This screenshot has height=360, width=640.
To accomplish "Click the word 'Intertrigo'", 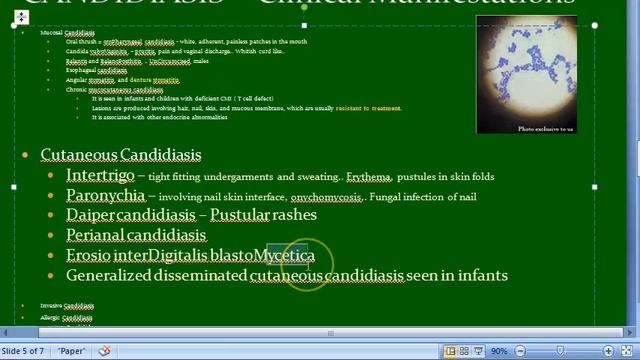I will [100, 175].
